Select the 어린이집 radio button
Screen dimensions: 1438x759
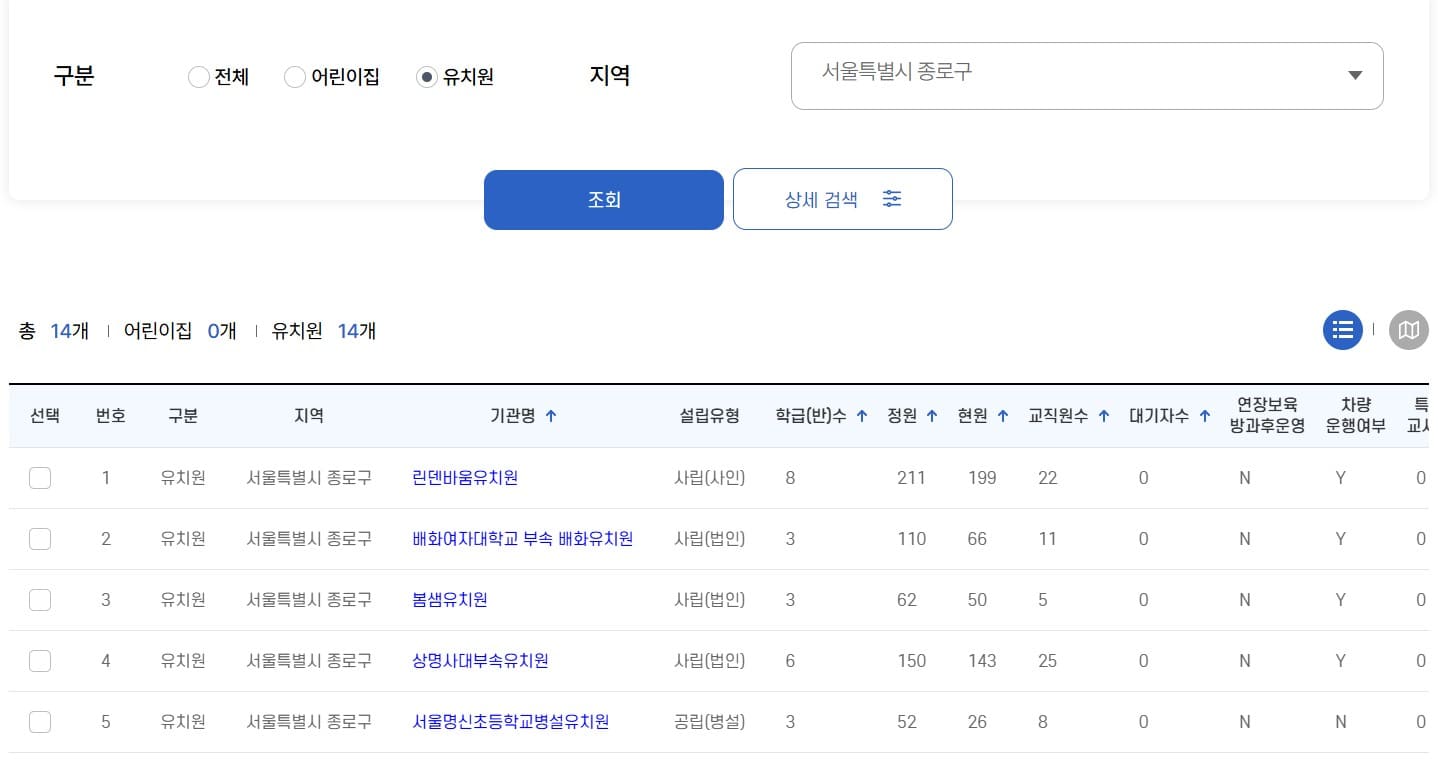(x=295, y=76)
